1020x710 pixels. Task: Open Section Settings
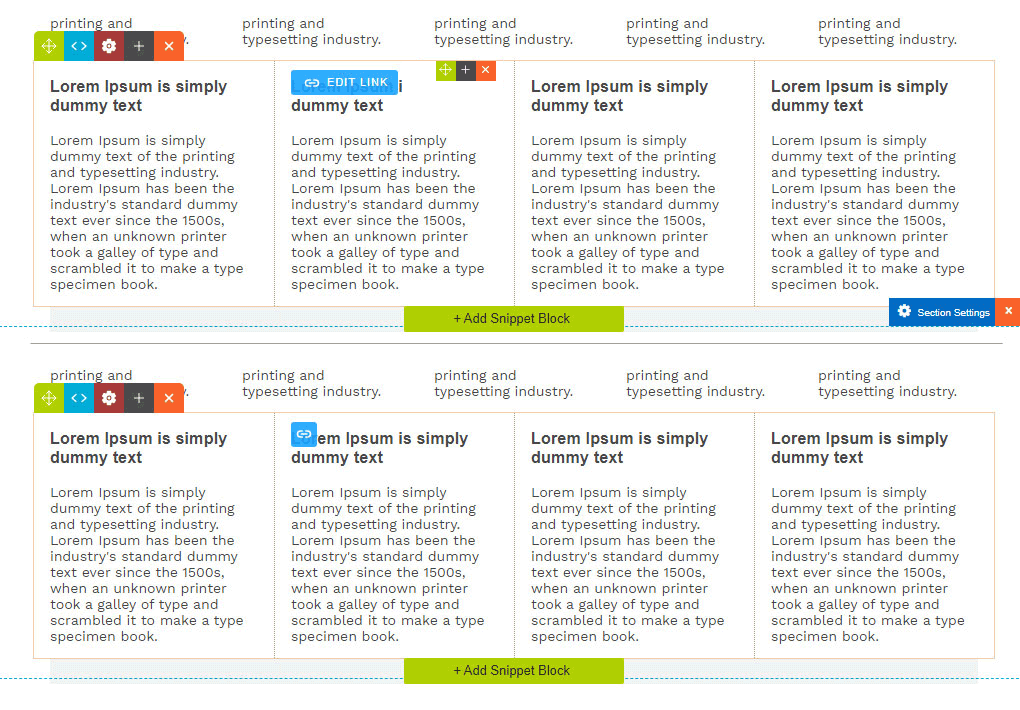[942, 312]
